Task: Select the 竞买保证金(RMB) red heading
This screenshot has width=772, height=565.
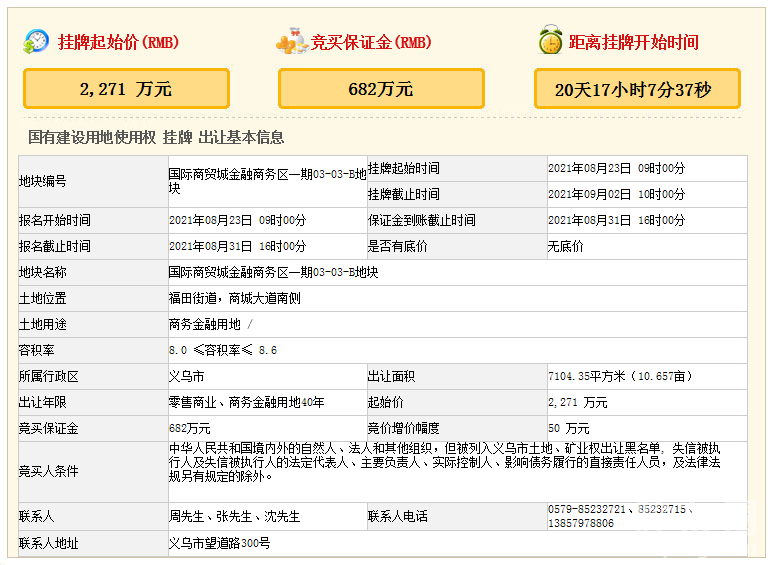Action: 371,43
